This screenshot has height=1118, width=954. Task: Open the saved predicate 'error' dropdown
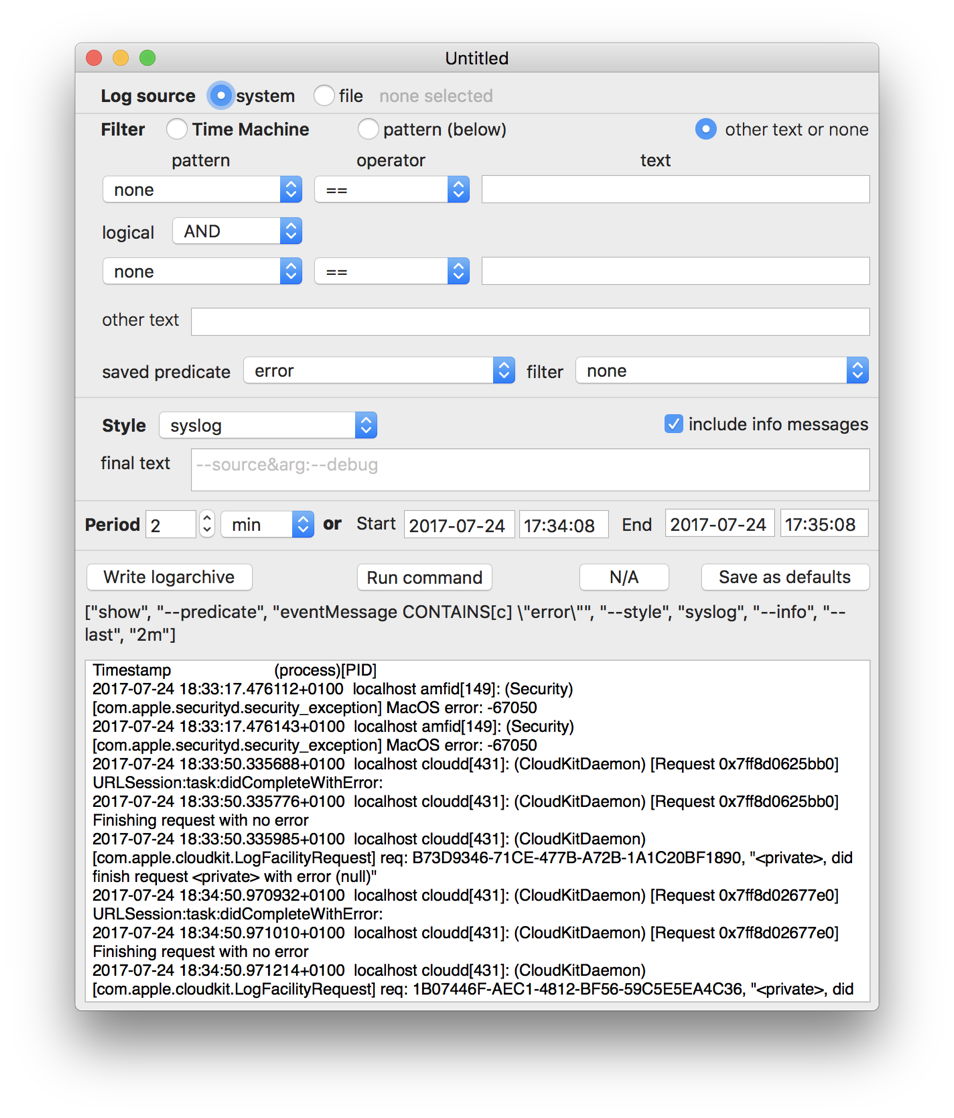(379, 371)
